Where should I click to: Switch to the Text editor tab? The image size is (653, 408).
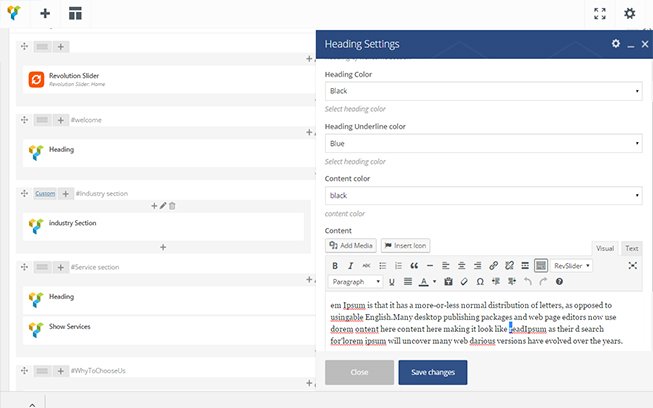[631, 248]
